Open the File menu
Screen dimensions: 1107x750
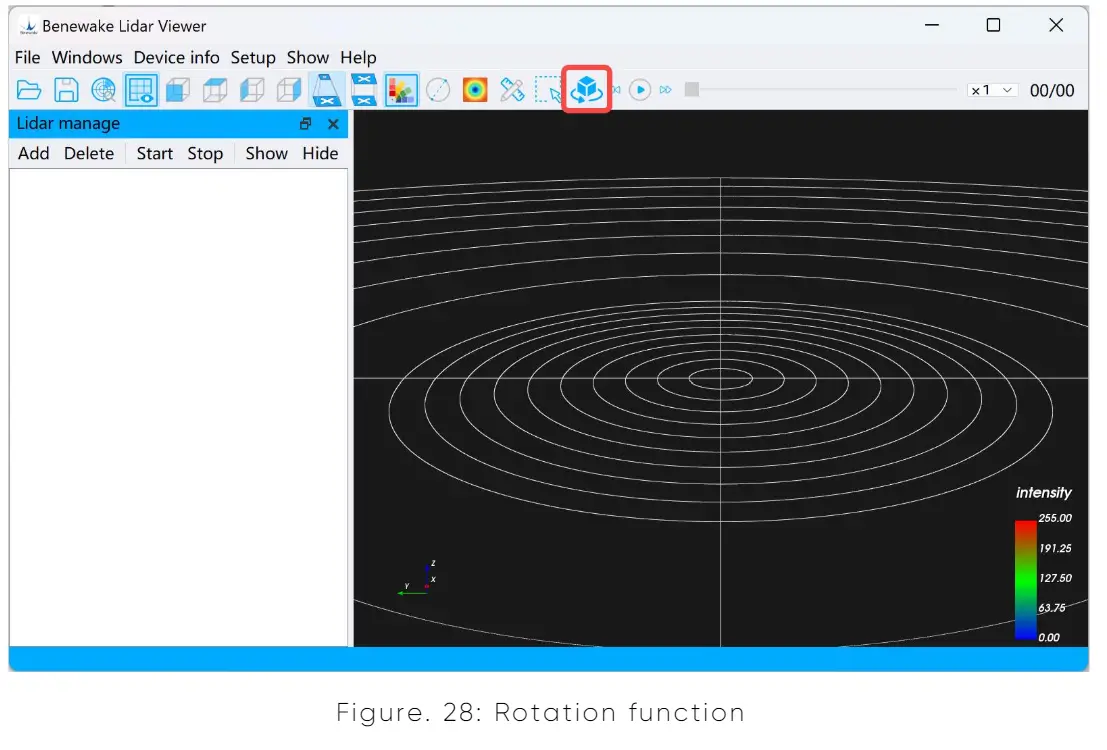click(28, 57)
